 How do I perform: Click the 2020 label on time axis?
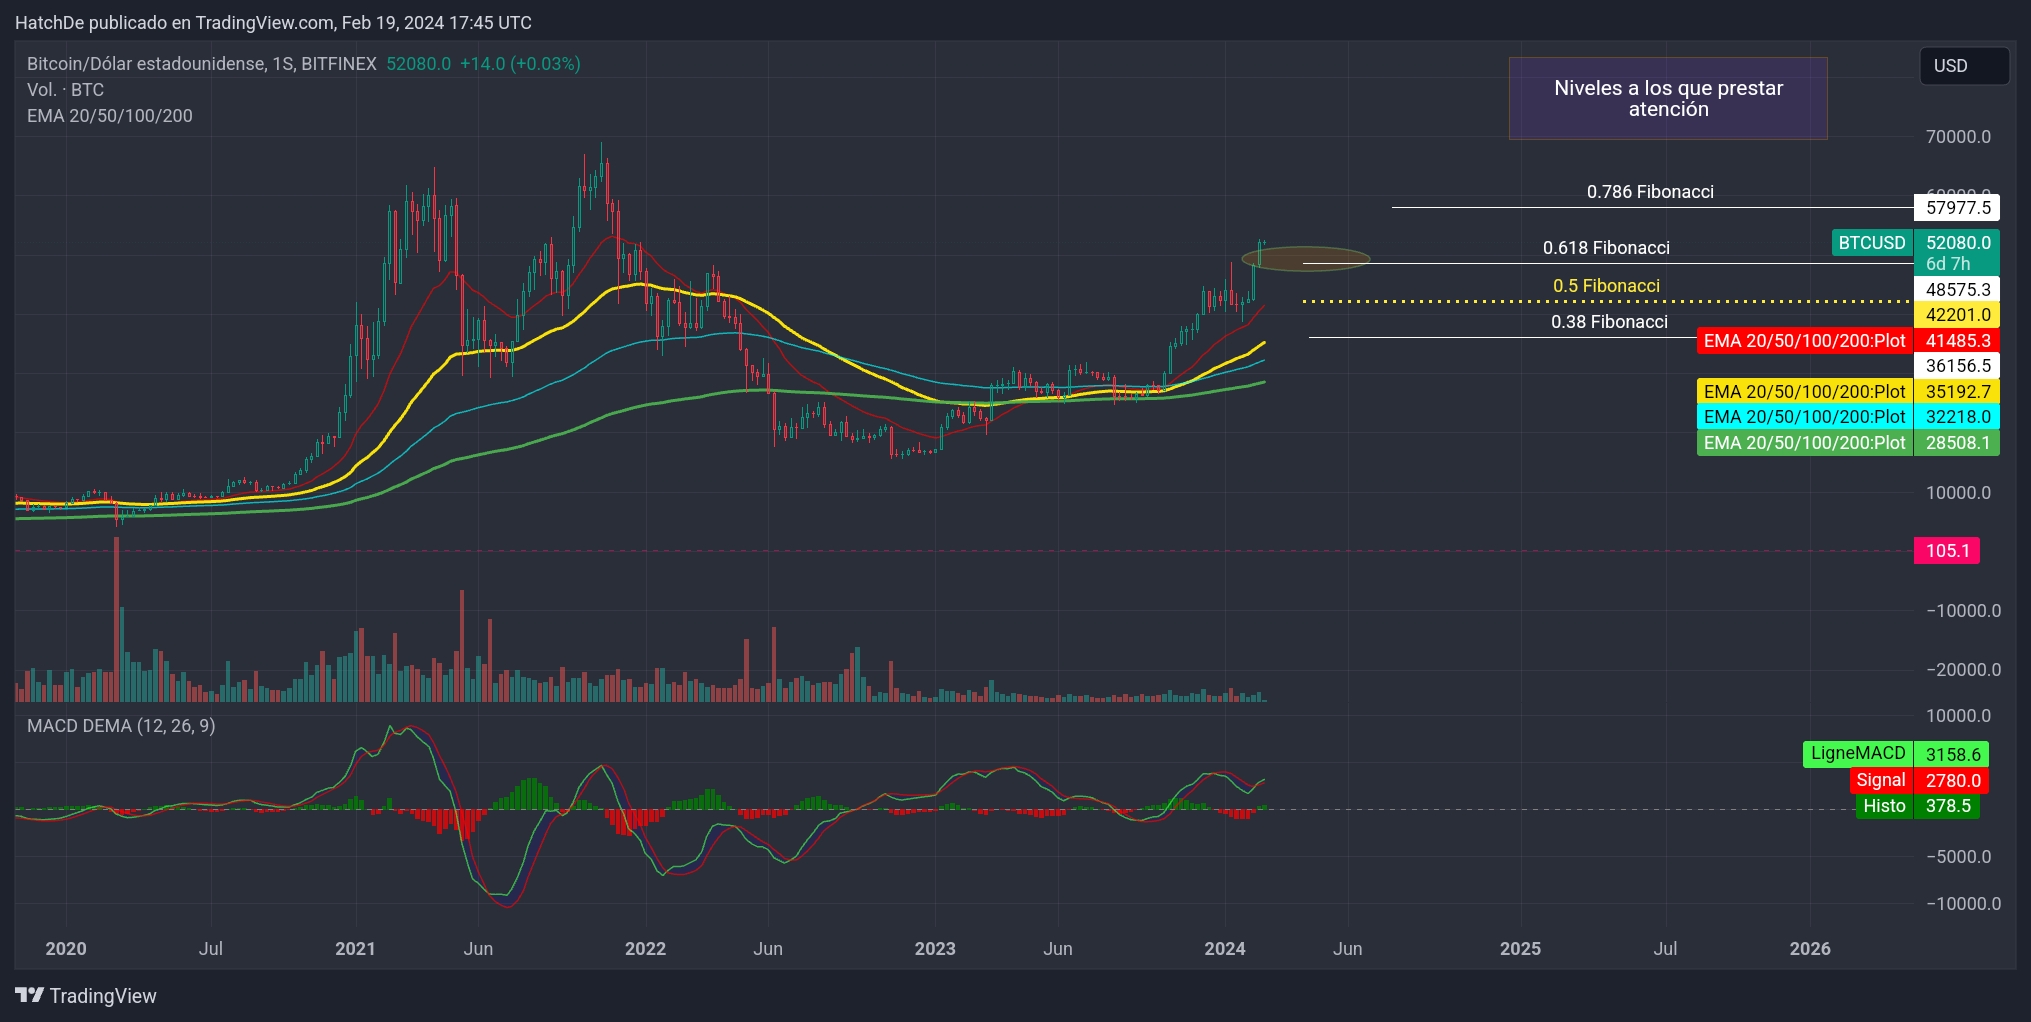pos(66,949)
